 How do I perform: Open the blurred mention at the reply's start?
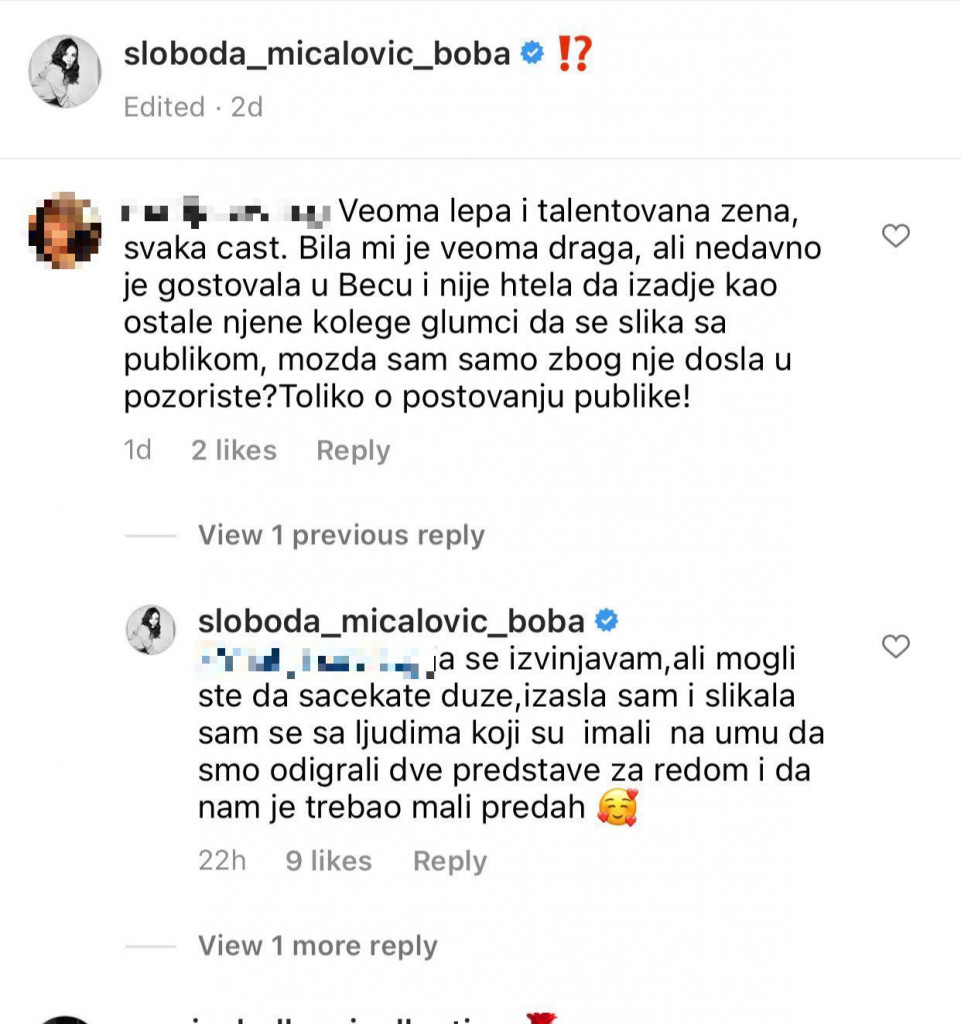tap(317, 662)
